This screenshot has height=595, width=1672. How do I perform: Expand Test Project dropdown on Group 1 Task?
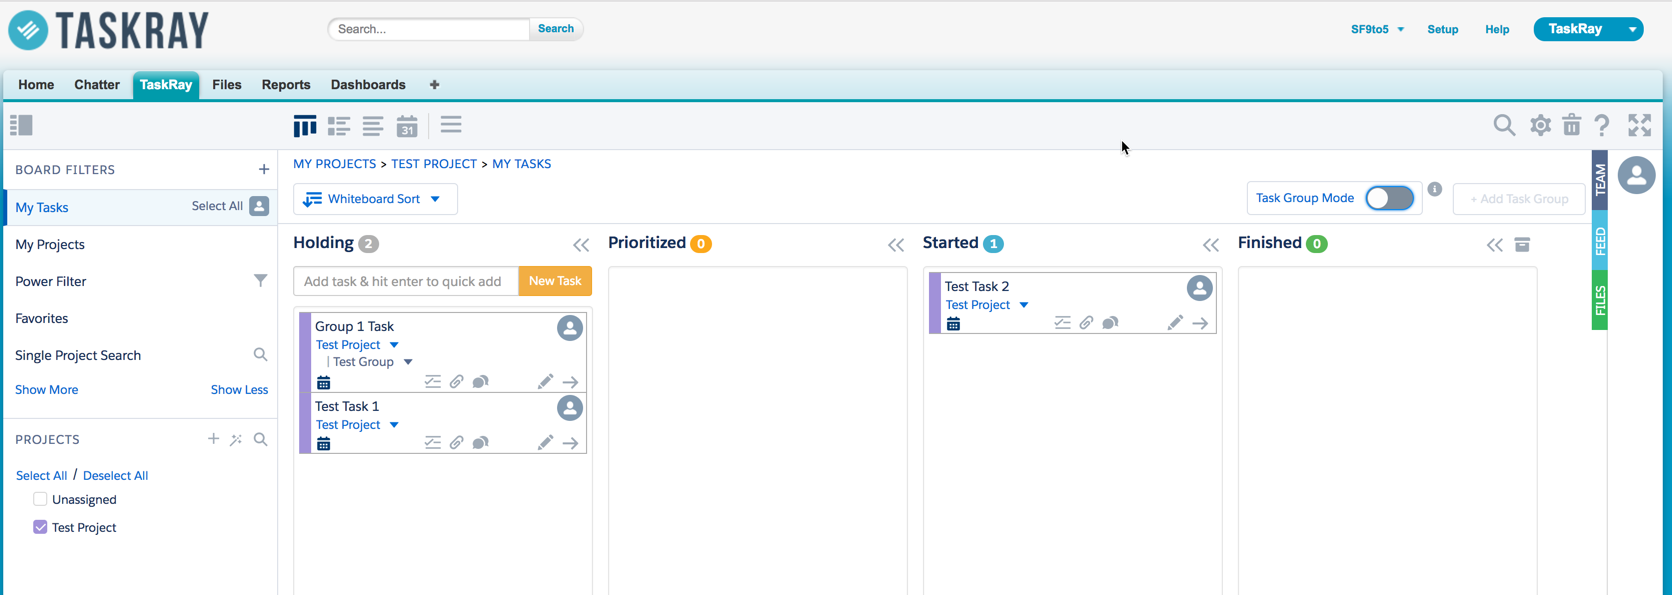coord(394,345)
